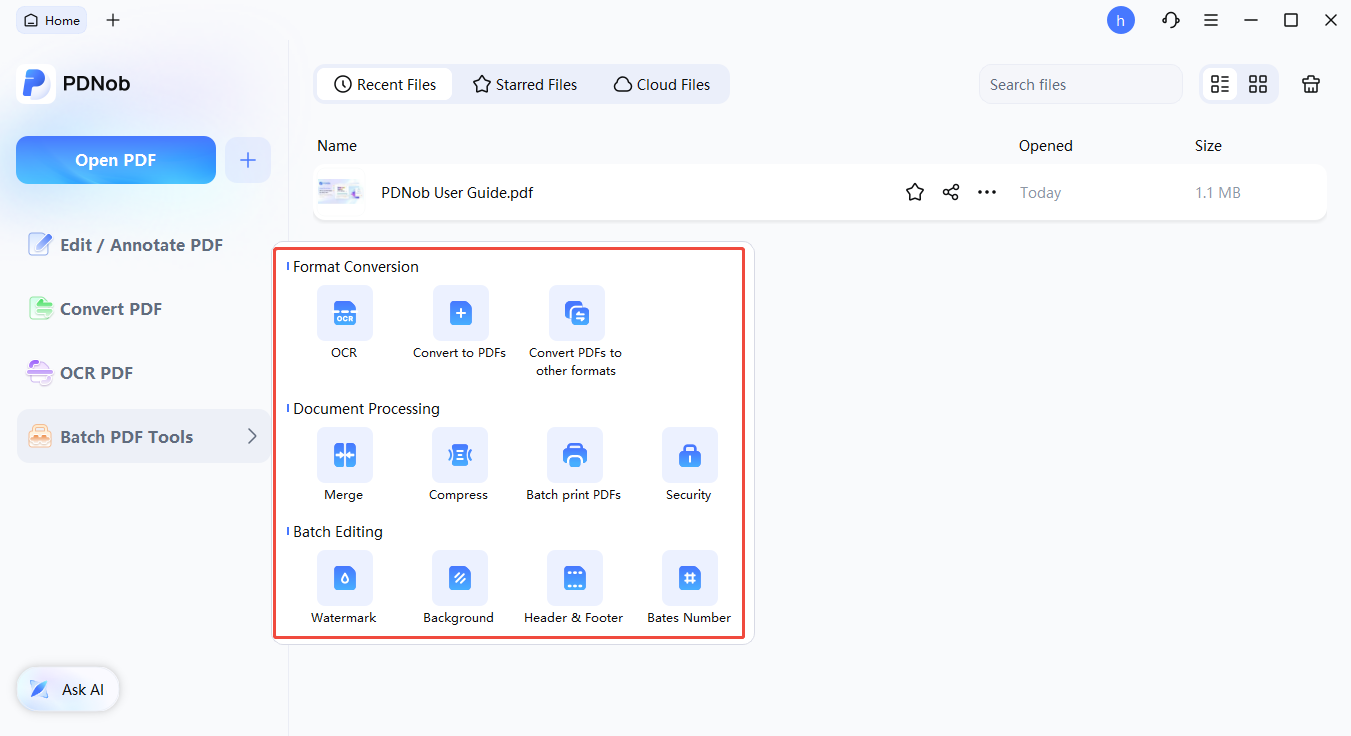Open the Security batch tool

(689, 455)
